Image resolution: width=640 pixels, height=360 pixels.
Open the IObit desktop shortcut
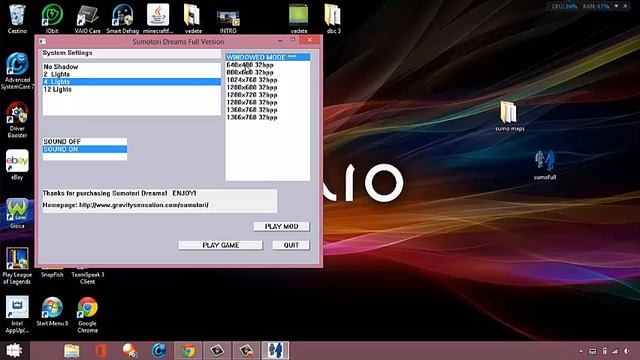click(52, 18)
